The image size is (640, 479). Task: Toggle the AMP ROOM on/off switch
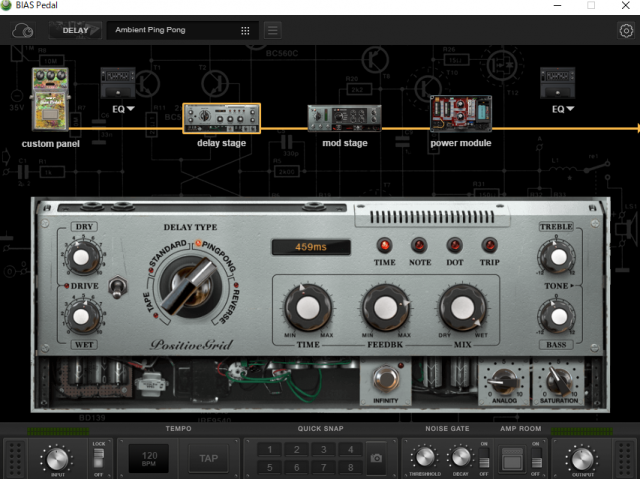click(x=536, y=458)
